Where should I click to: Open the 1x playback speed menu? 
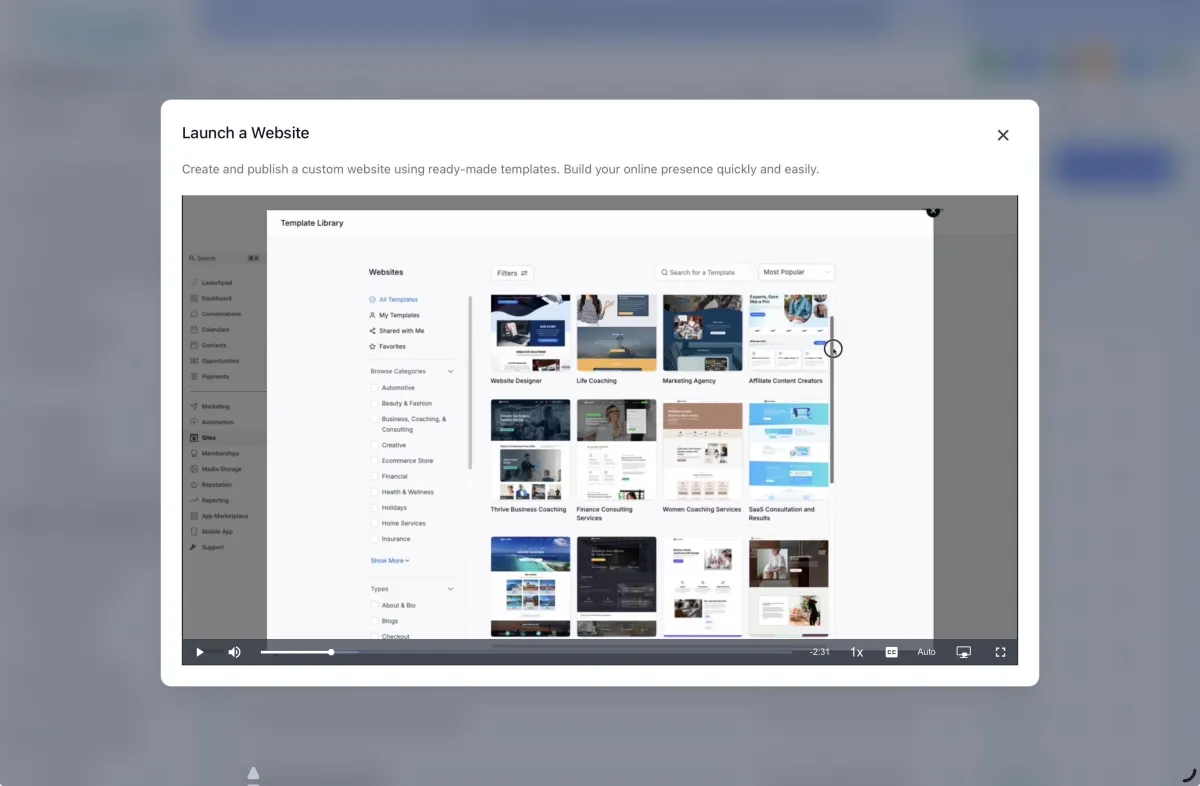tap(857, 652)
